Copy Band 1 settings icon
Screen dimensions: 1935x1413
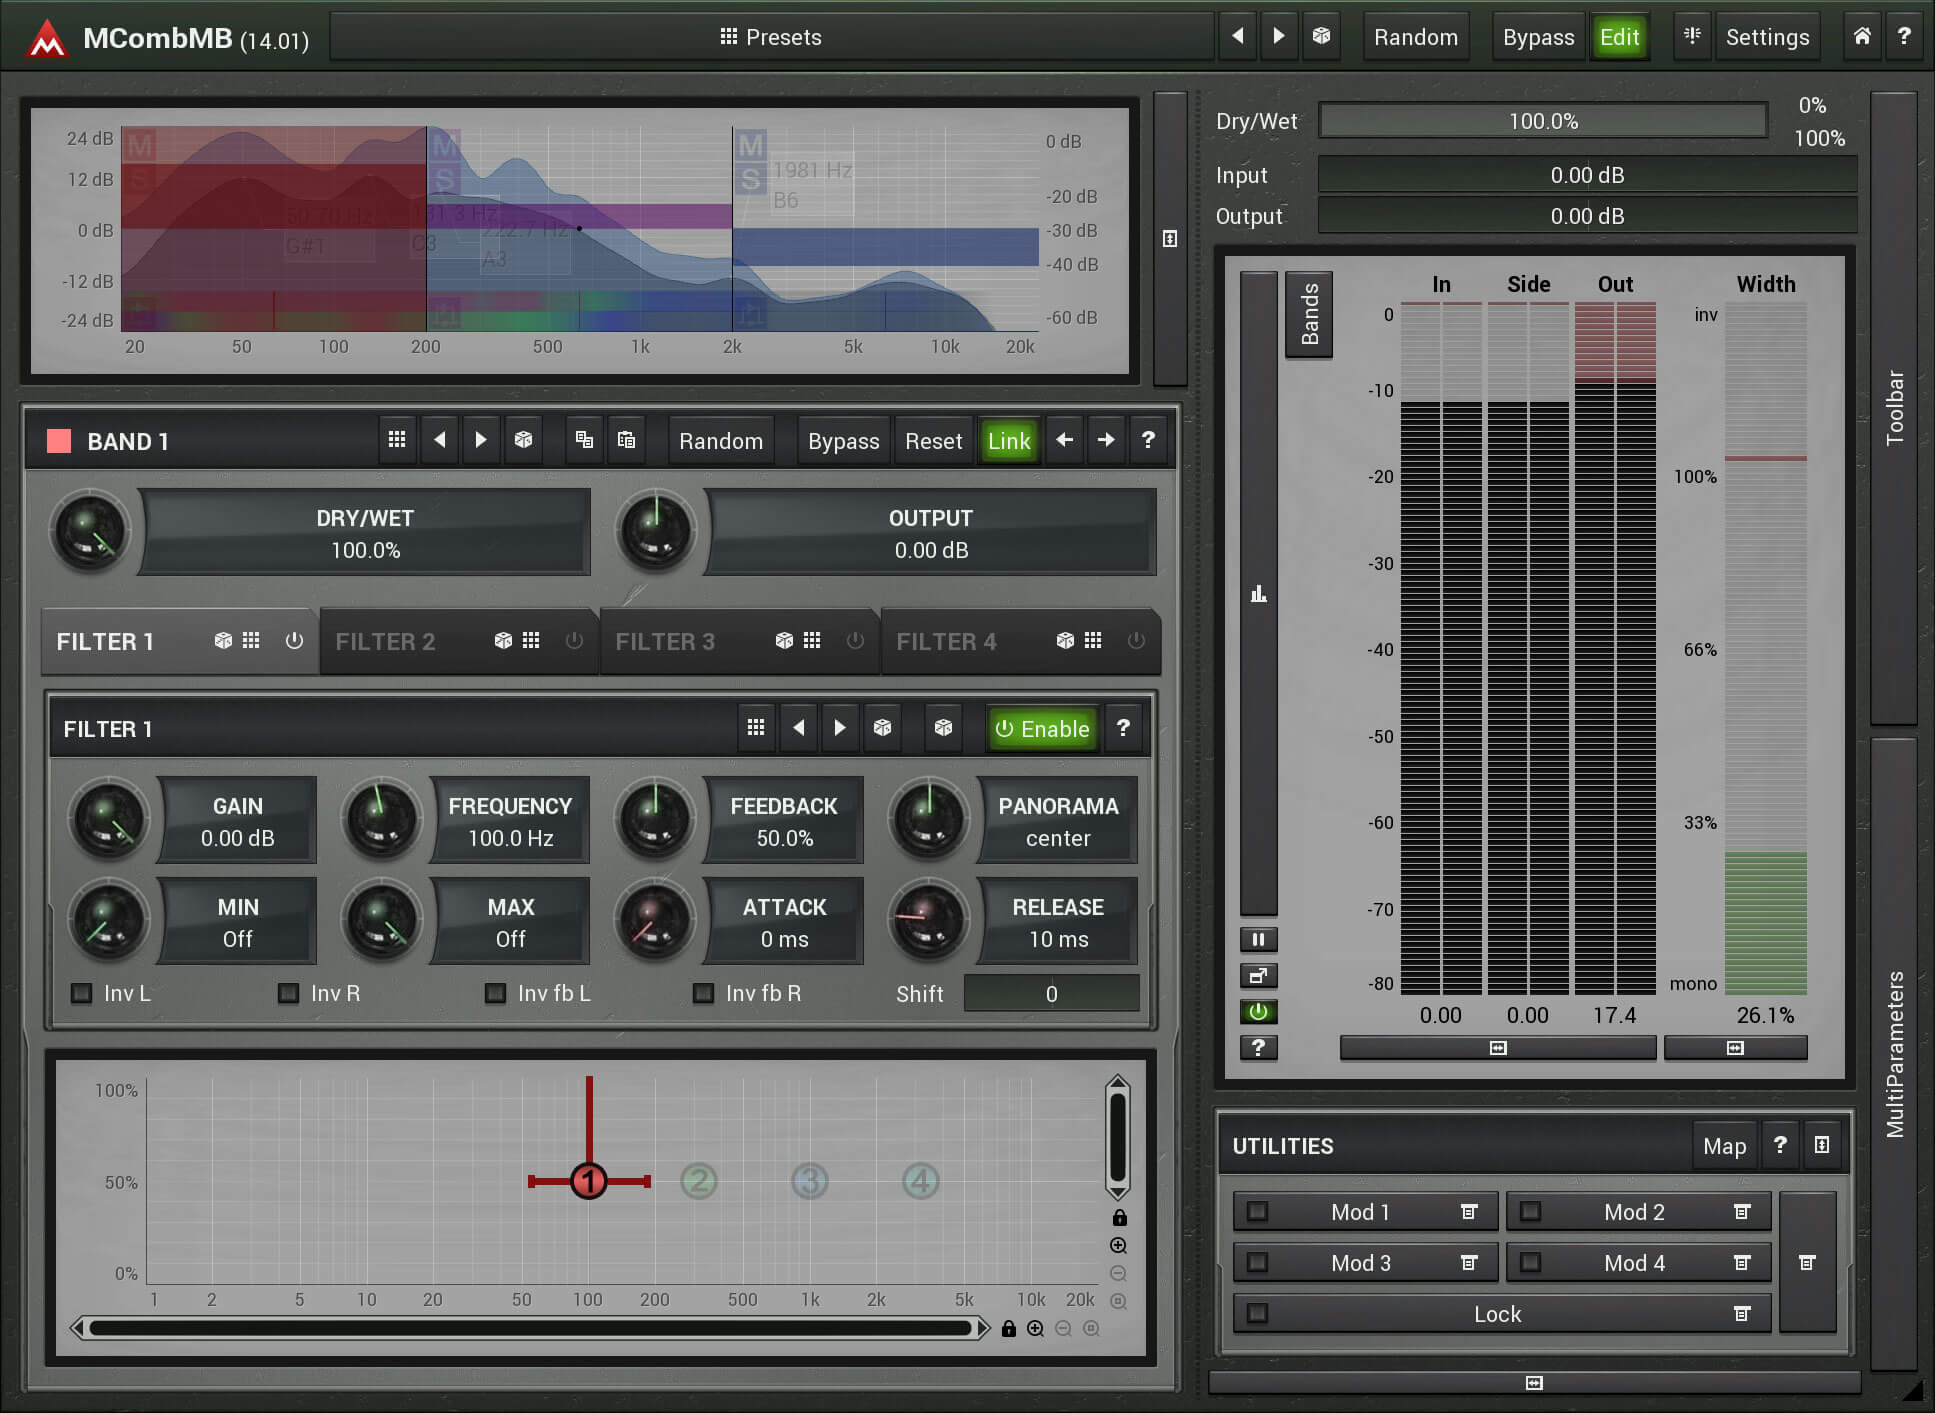tap(584, 440)
